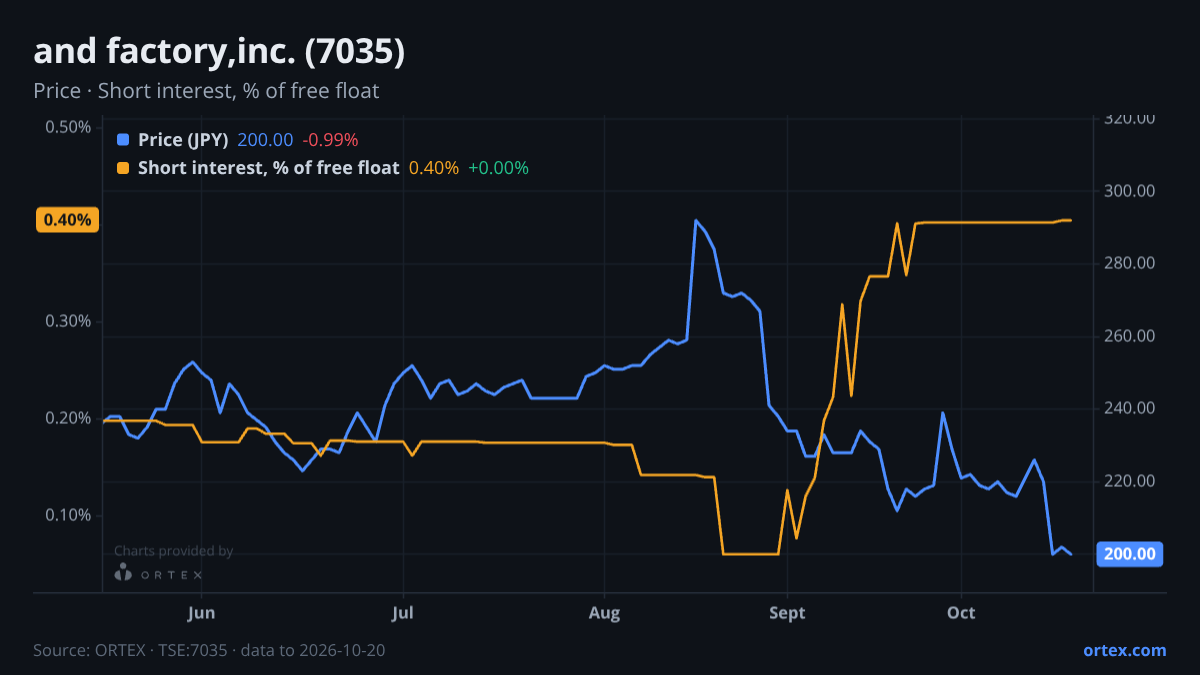Click the Price · Short interest subtitle

(206, 91)
